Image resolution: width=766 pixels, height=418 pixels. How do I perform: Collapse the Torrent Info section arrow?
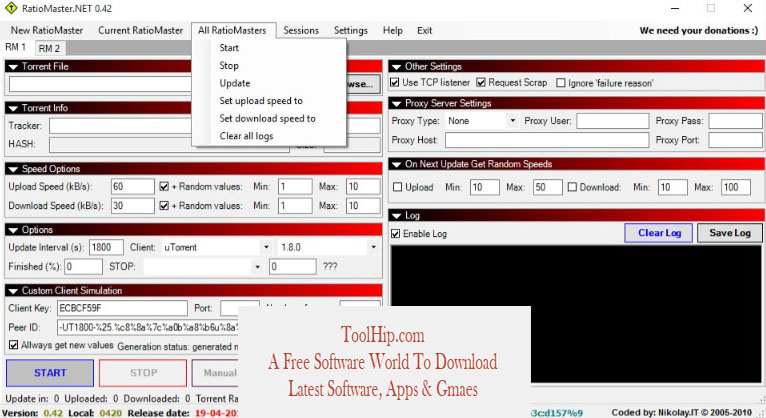13,108
